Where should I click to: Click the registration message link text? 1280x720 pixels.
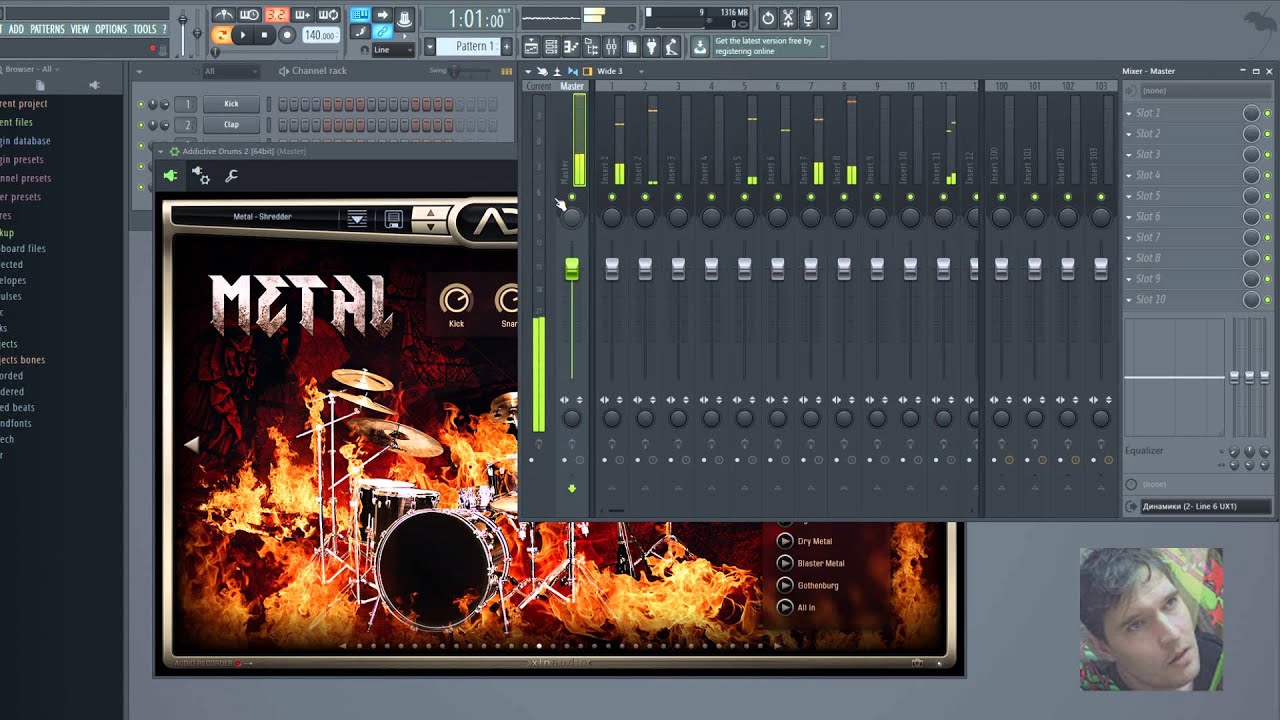tap(763, 46)
